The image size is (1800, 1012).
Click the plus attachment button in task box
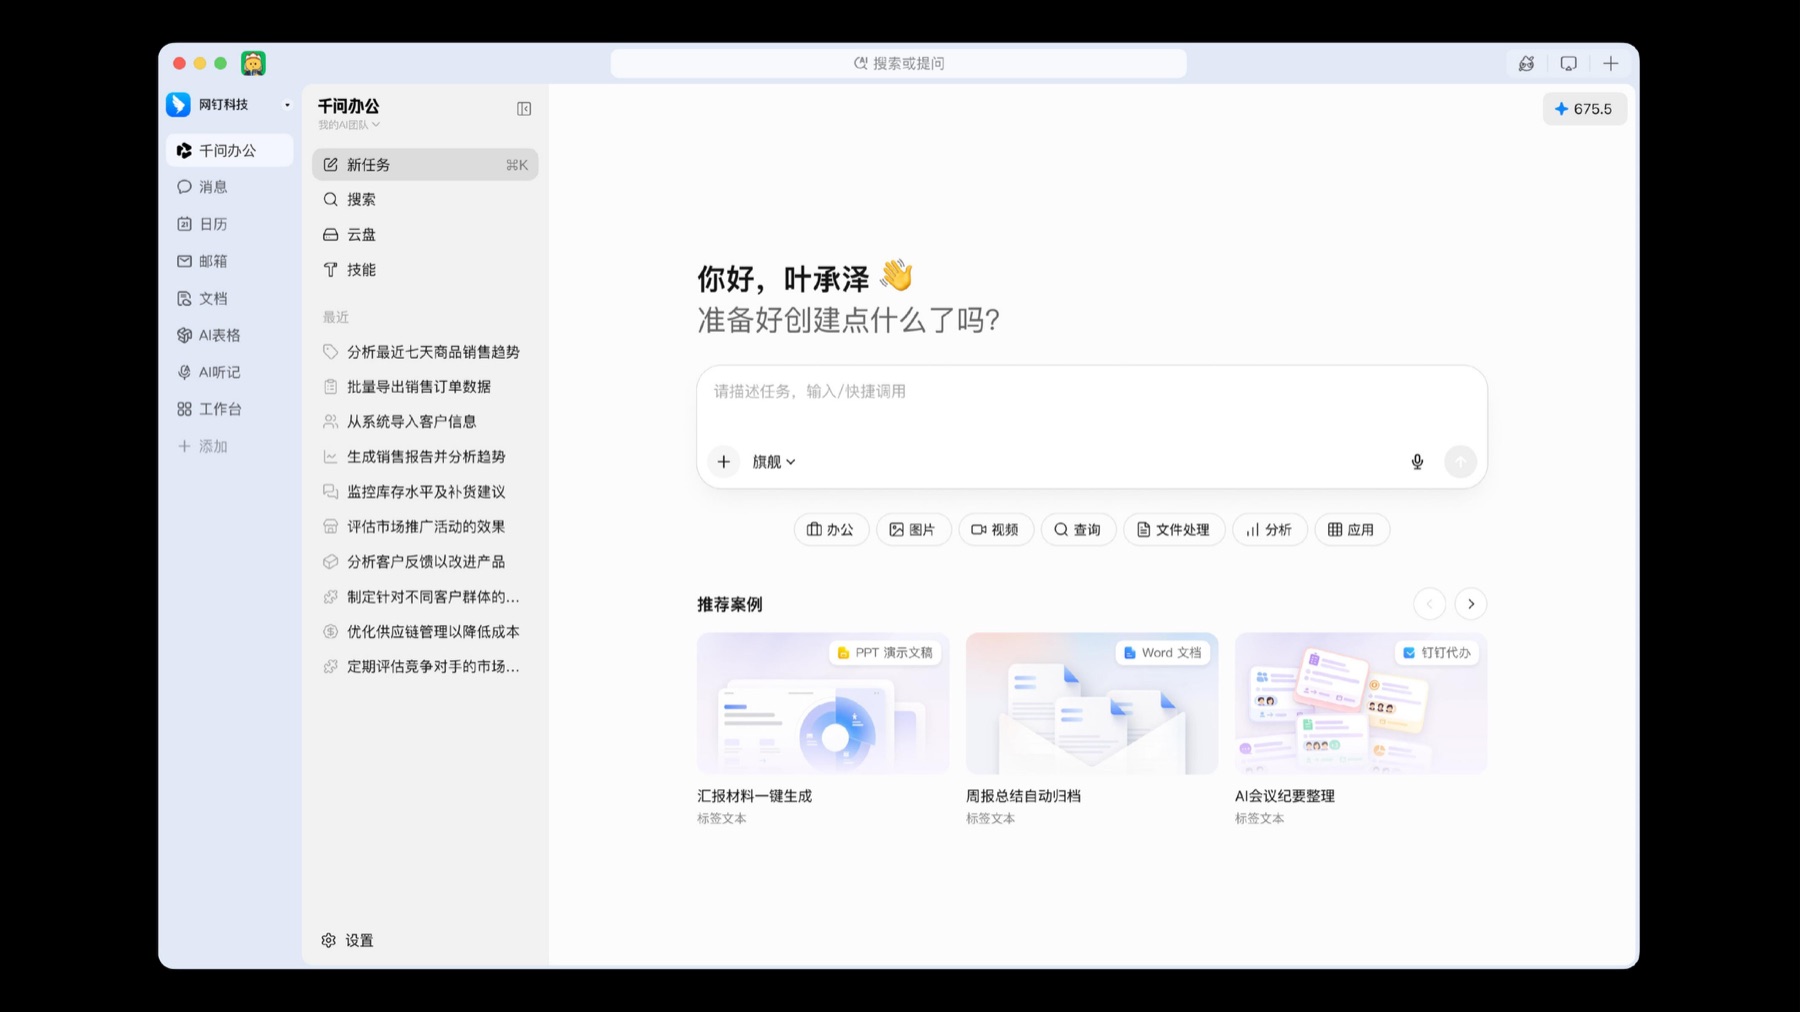tap(723, 462)
